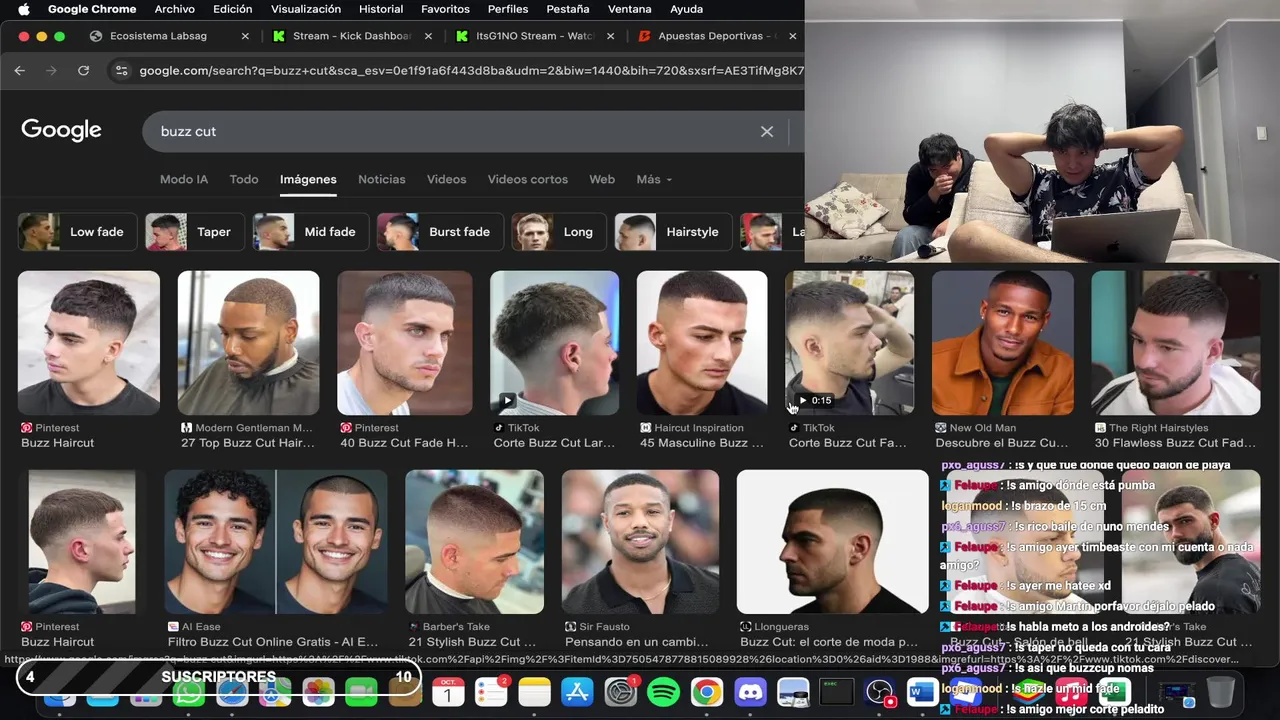The width and height of the screenshot is (1280, 720).
Task: Play the 0:15 TikTok buzz cut video
Action: coord(849,343)
